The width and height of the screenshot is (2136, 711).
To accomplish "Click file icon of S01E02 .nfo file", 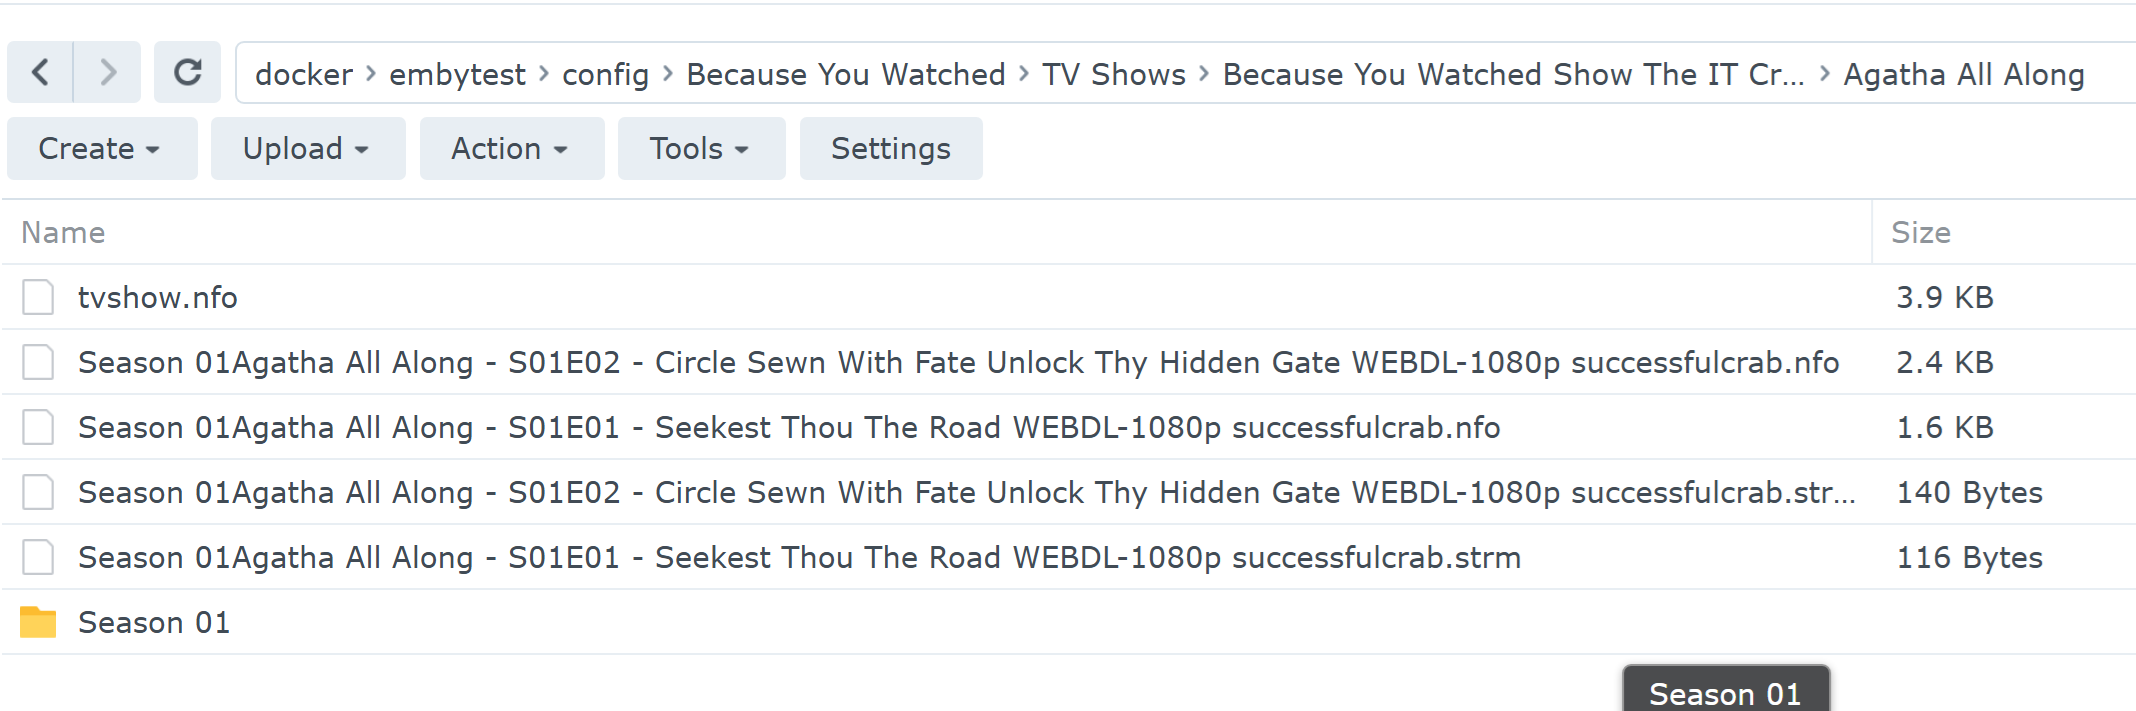I will (38, 362).
